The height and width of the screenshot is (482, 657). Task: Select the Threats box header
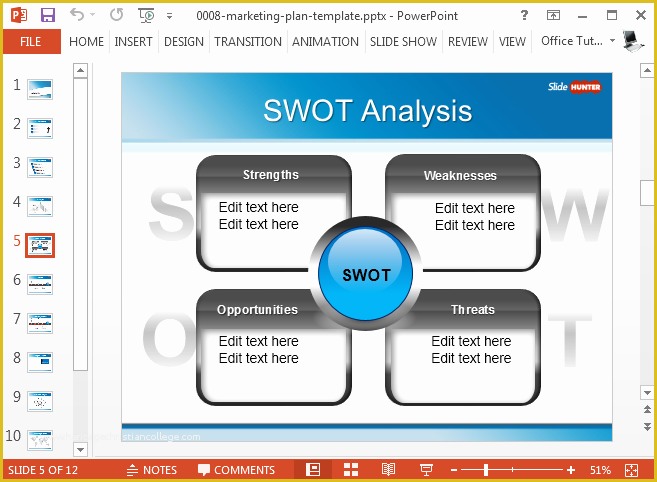coord(473,309)
